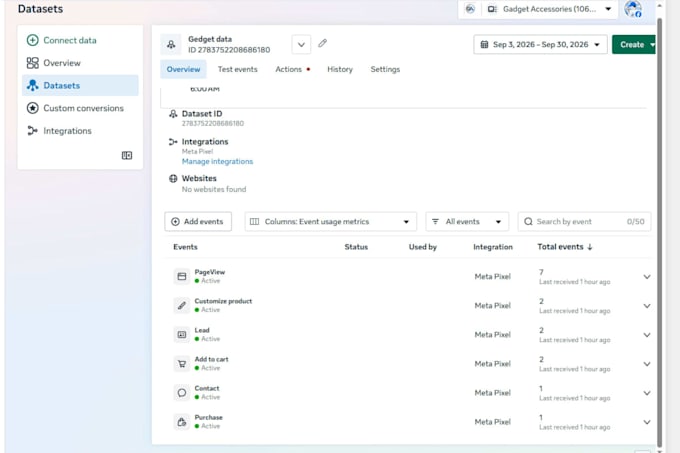Click the columns icon in Columns dropdown

255,222
